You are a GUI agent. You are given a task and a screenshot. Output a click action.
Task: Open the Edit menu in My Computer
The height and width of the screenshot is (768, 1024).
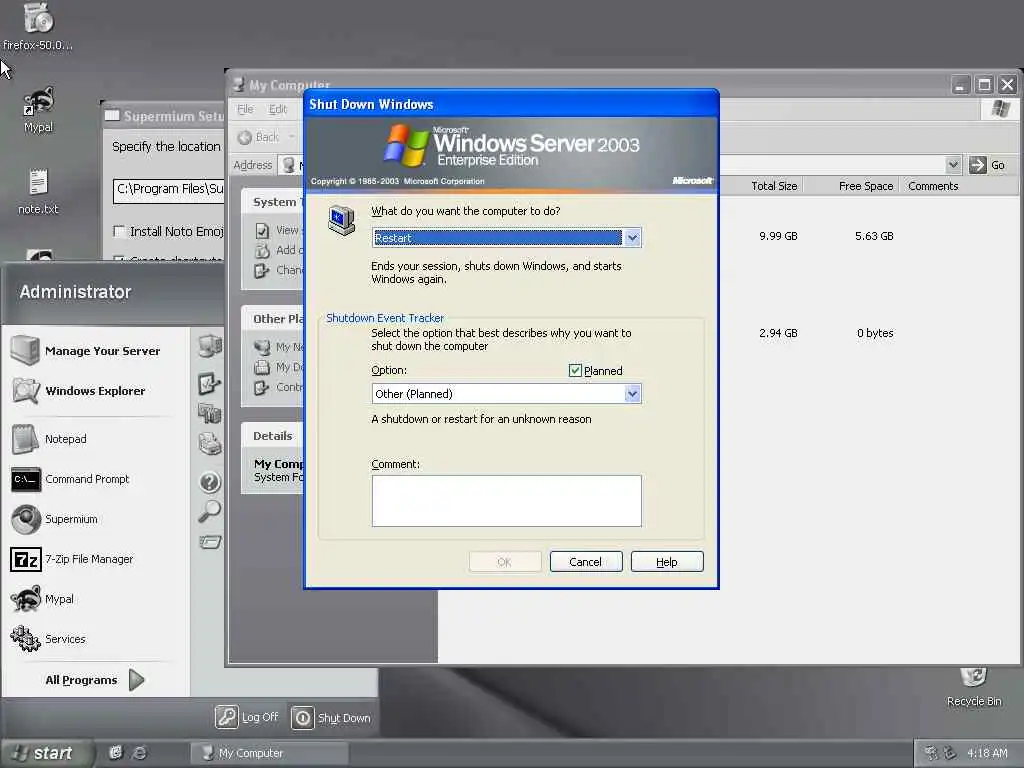click(x=278, y=109)
